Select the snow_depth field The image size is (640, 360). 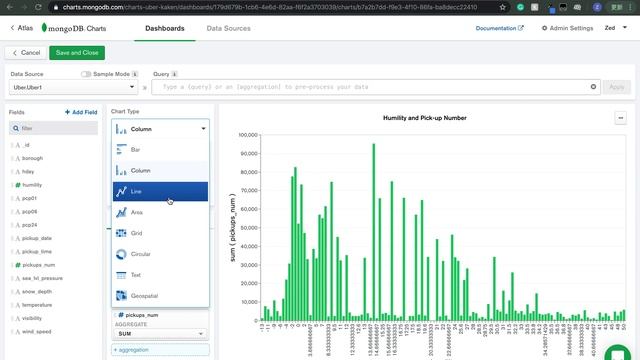click(x=36, y=291)
